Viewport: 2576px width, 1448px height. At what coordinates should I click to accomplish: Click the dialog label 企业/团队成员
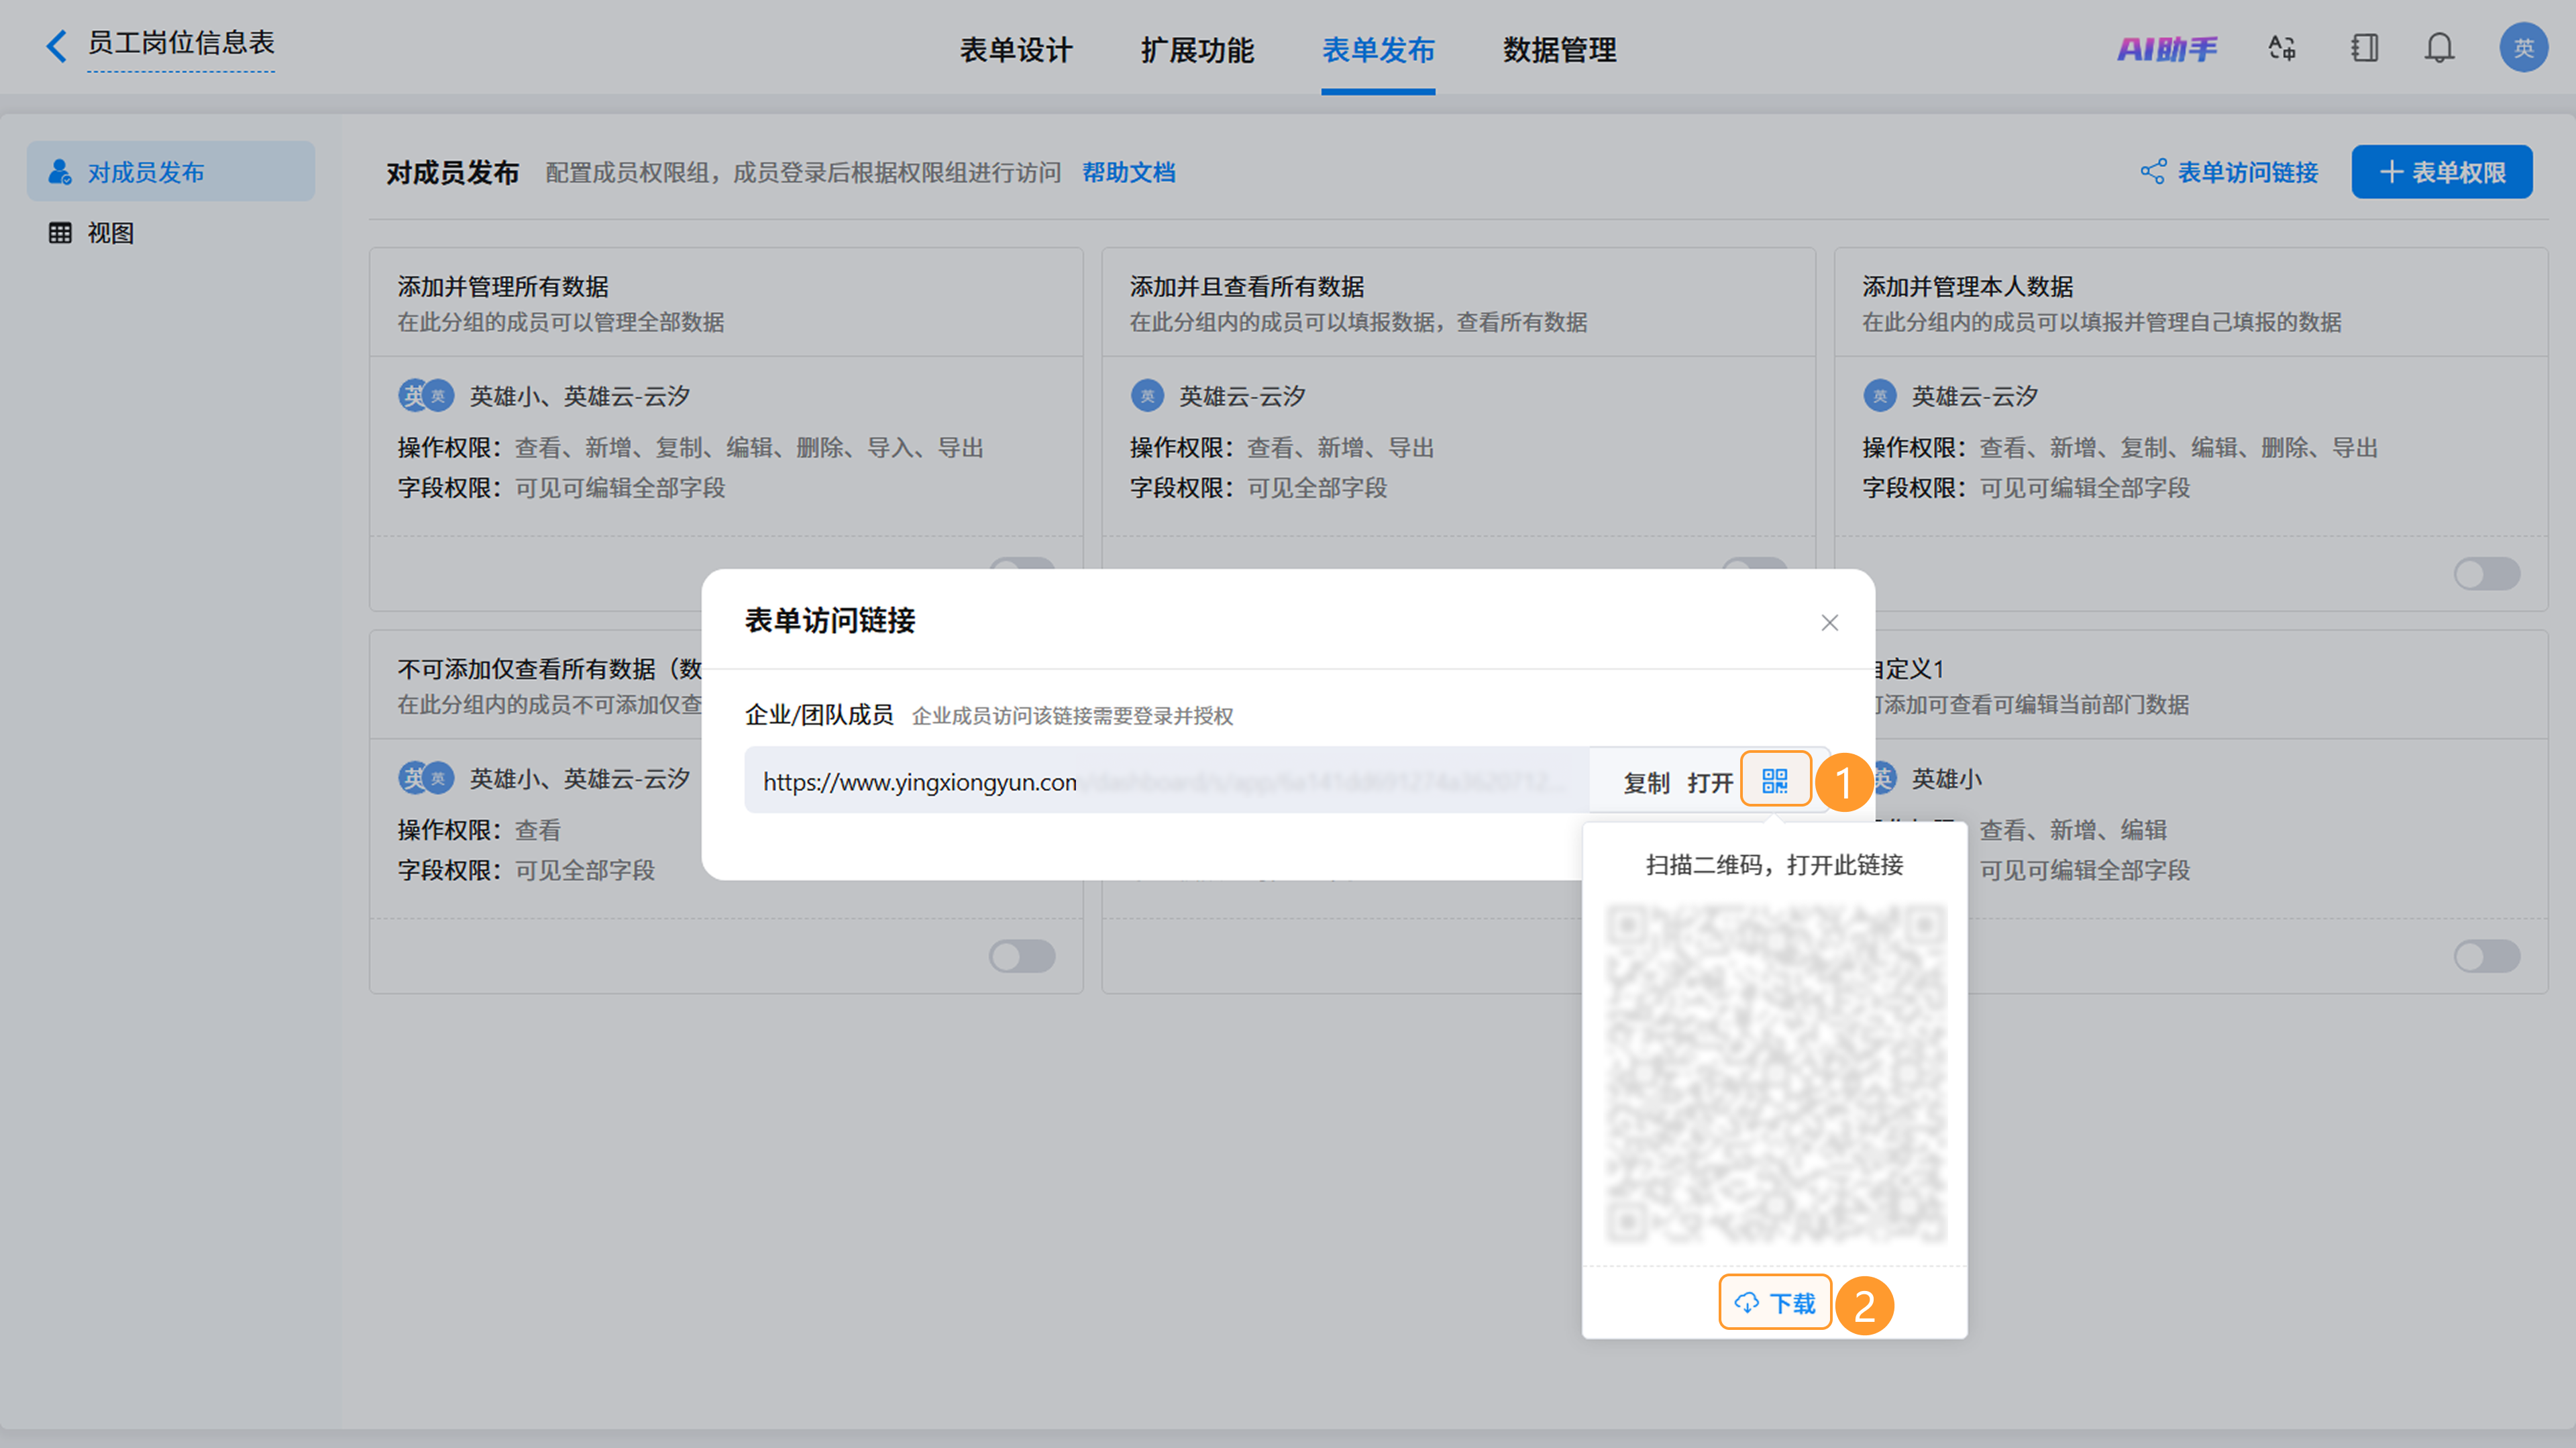tap(819, 715)
